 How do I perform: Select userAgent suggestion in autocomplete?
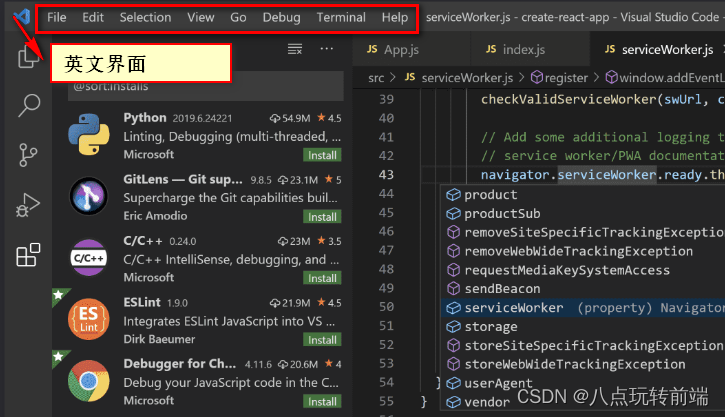(x=583, y=383)
